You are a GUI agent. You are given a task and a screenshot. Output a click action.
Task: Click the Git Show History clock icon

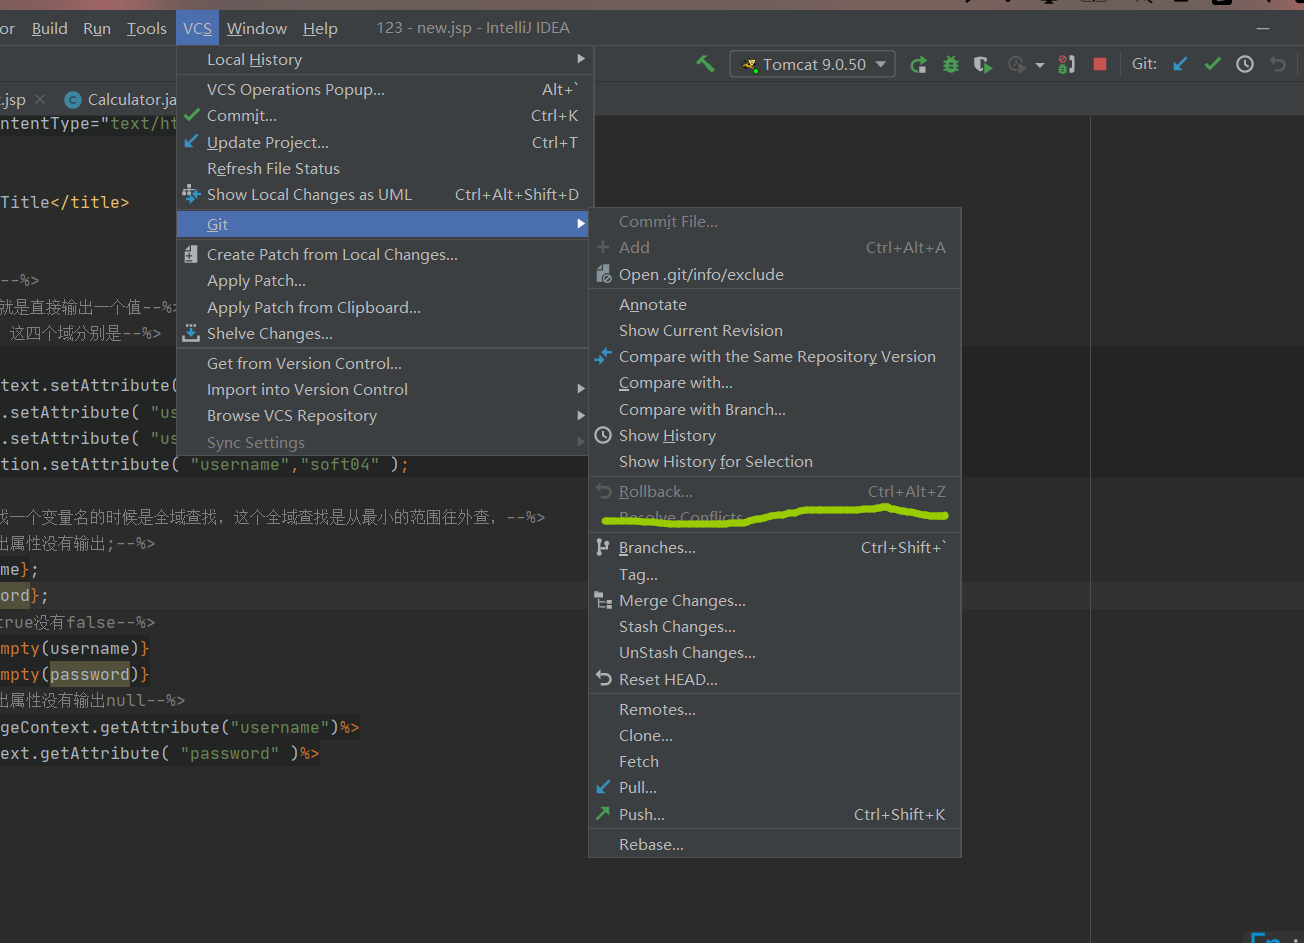coord(1245,64)
